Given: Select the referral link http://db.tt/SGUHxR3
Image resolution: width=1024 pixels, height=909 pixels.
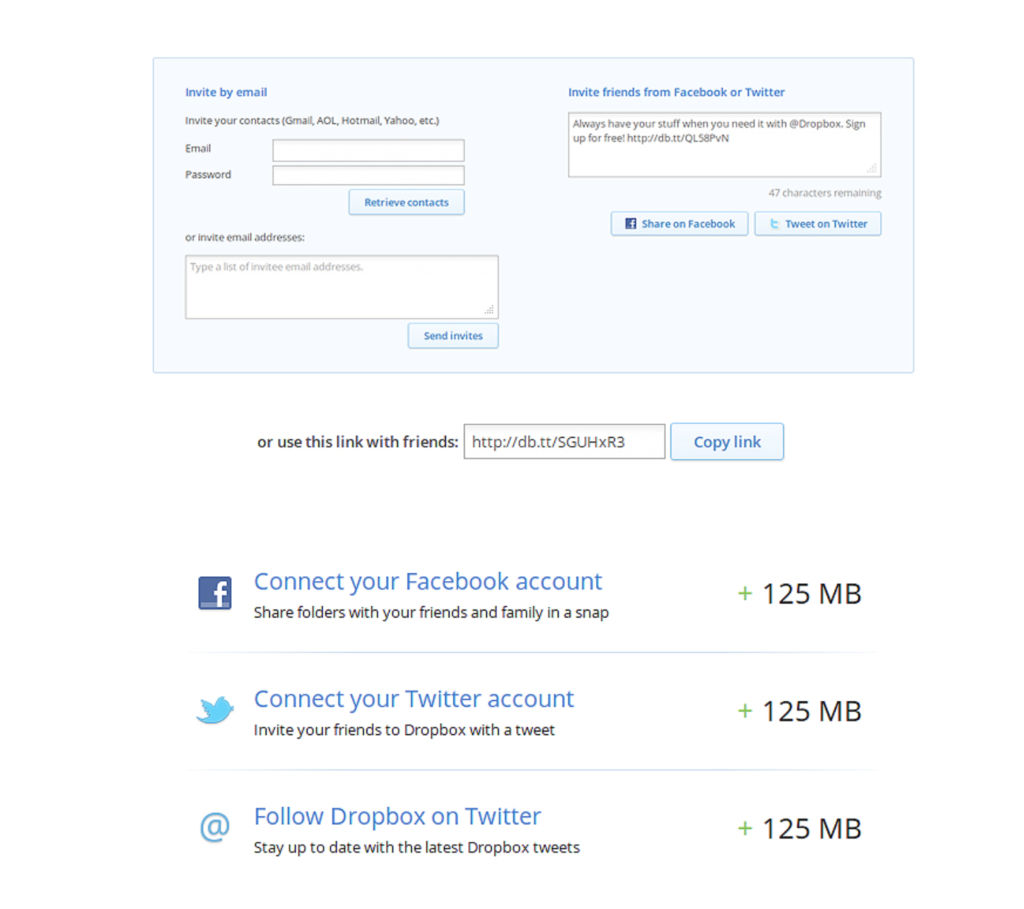Looking at the screenshot, I should click(564, 441).
